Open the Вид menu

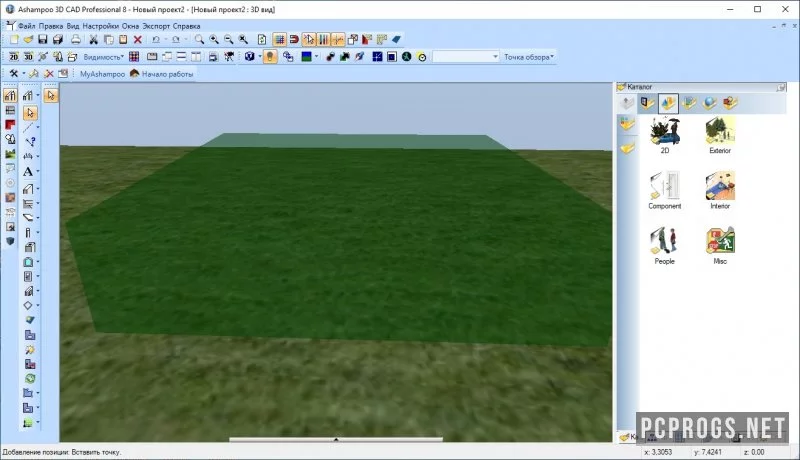[73, 26]
